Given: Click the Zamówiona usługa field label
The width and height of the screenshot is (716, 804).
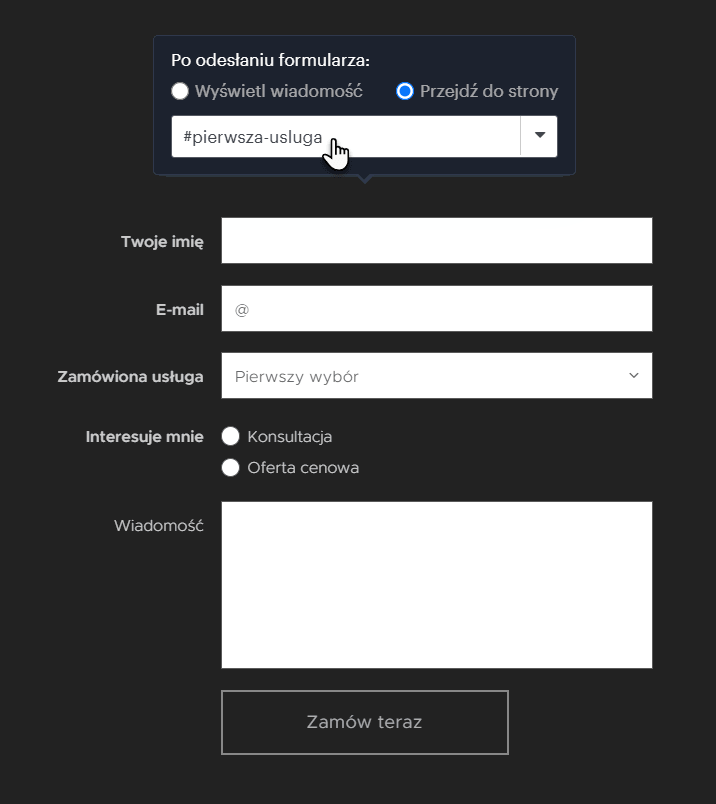Looking at the screenshot, I should tap(130, 377).
